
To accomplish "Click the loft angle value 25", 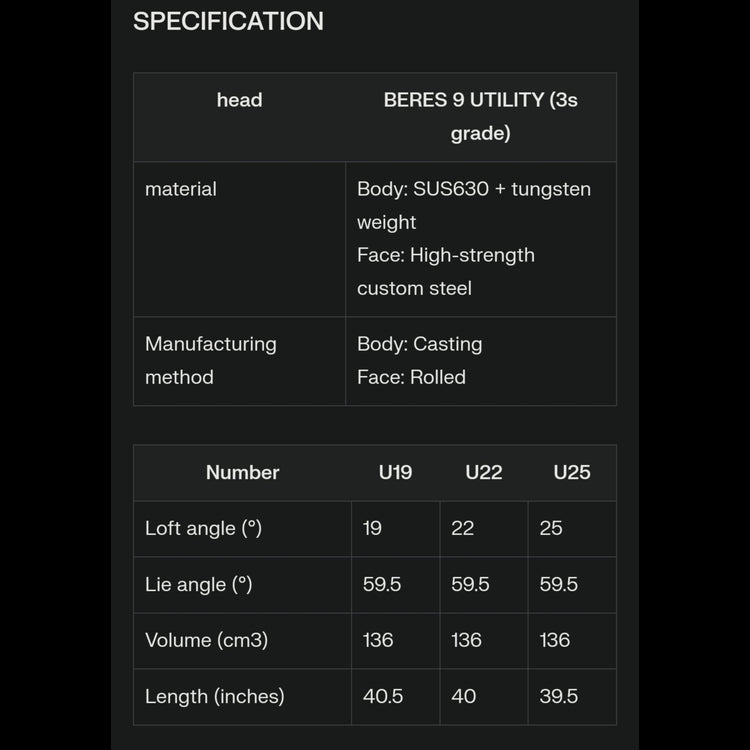I will pyautogui.click(x=551, y=528).
